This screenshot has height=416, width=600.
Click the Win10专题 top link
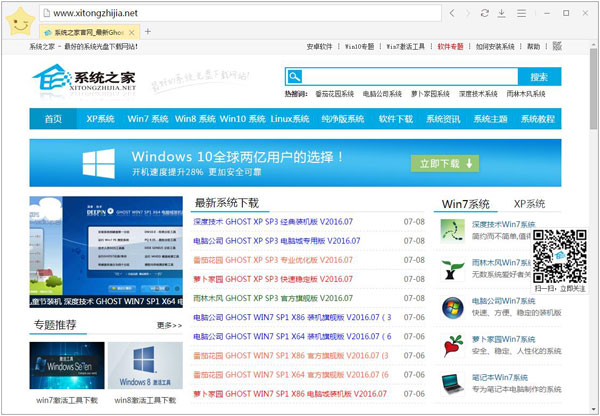click(359, 46)
